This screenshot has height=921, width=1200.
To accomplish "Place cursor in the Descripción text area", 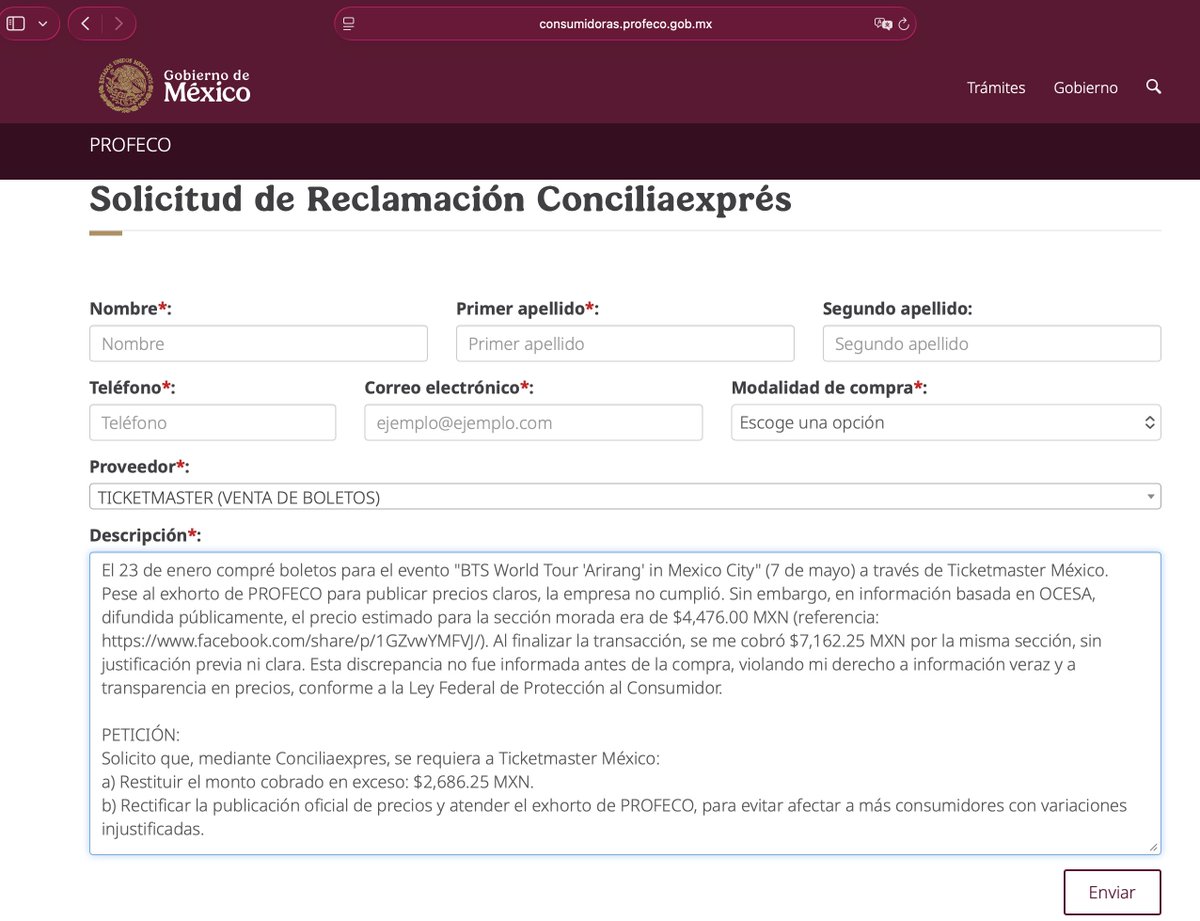I will click(x=624, y=700).
